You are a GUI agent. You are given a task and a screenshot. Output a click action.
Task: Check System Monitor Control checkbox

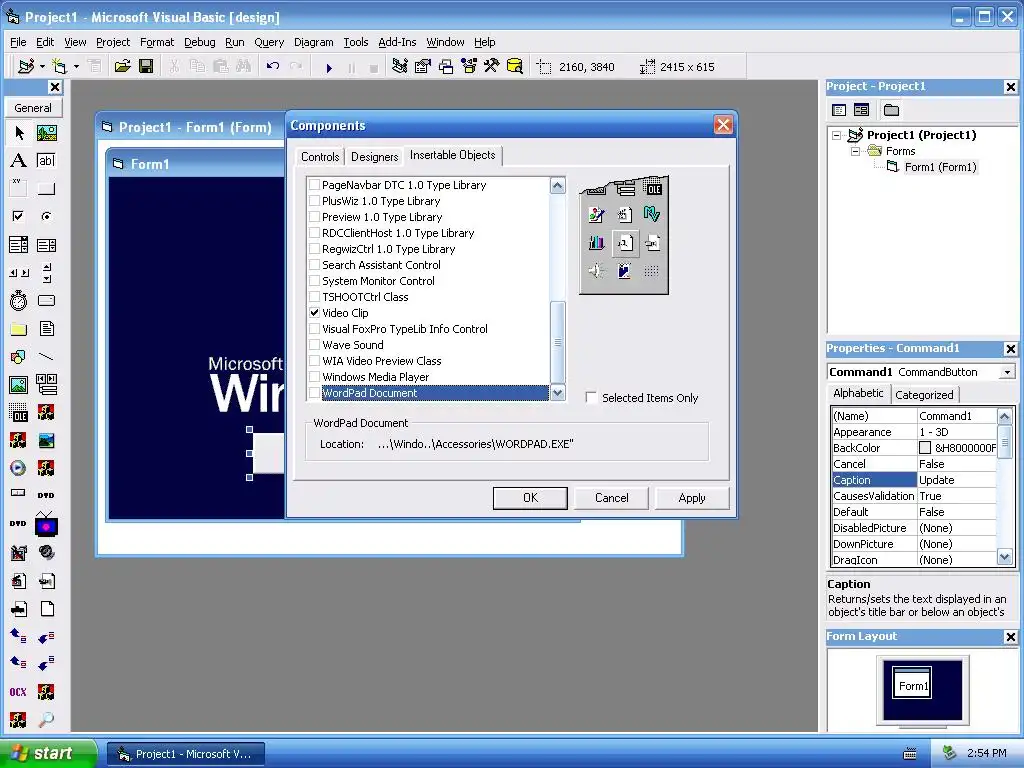coord(315,281)
